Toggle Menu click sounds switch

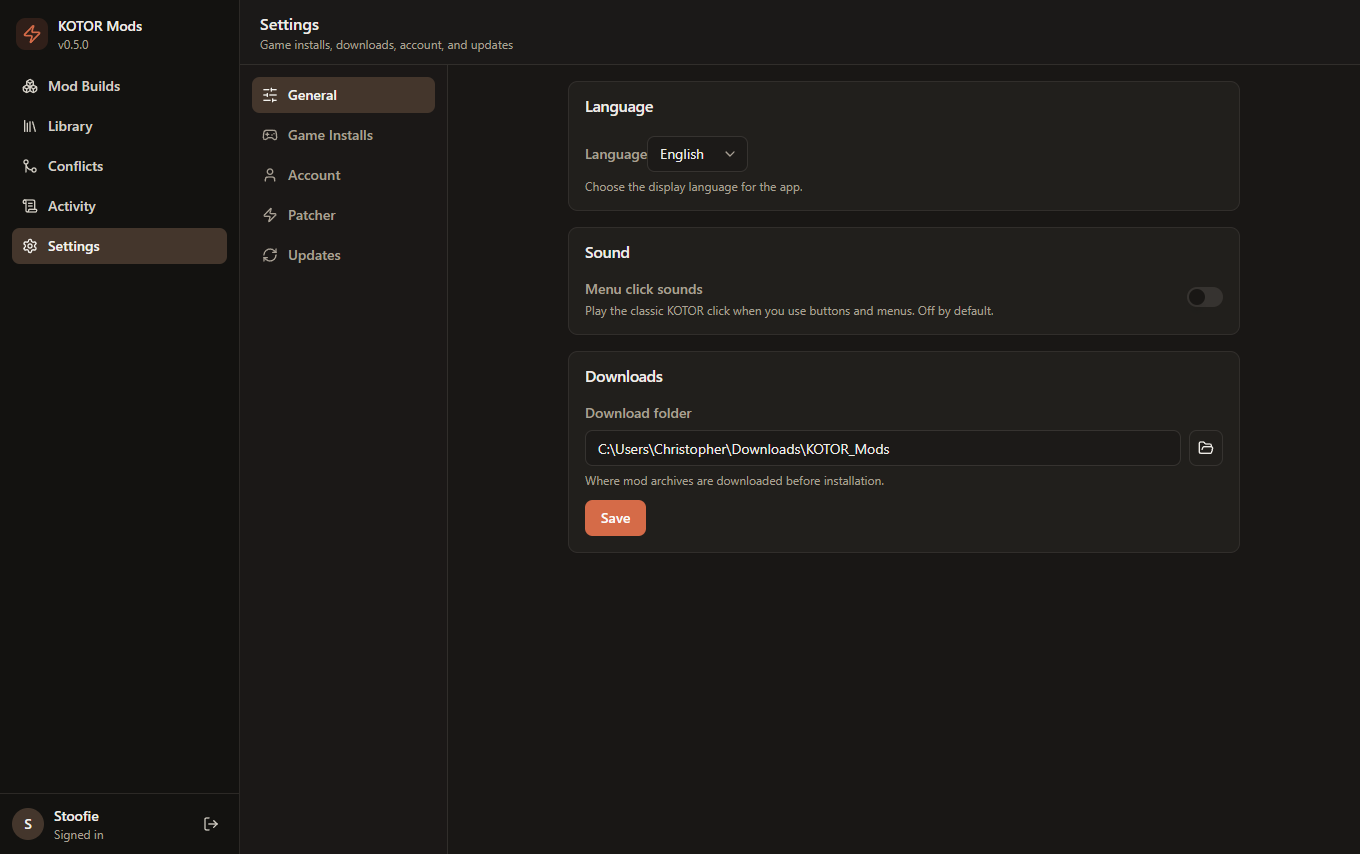click(1204, 297)
